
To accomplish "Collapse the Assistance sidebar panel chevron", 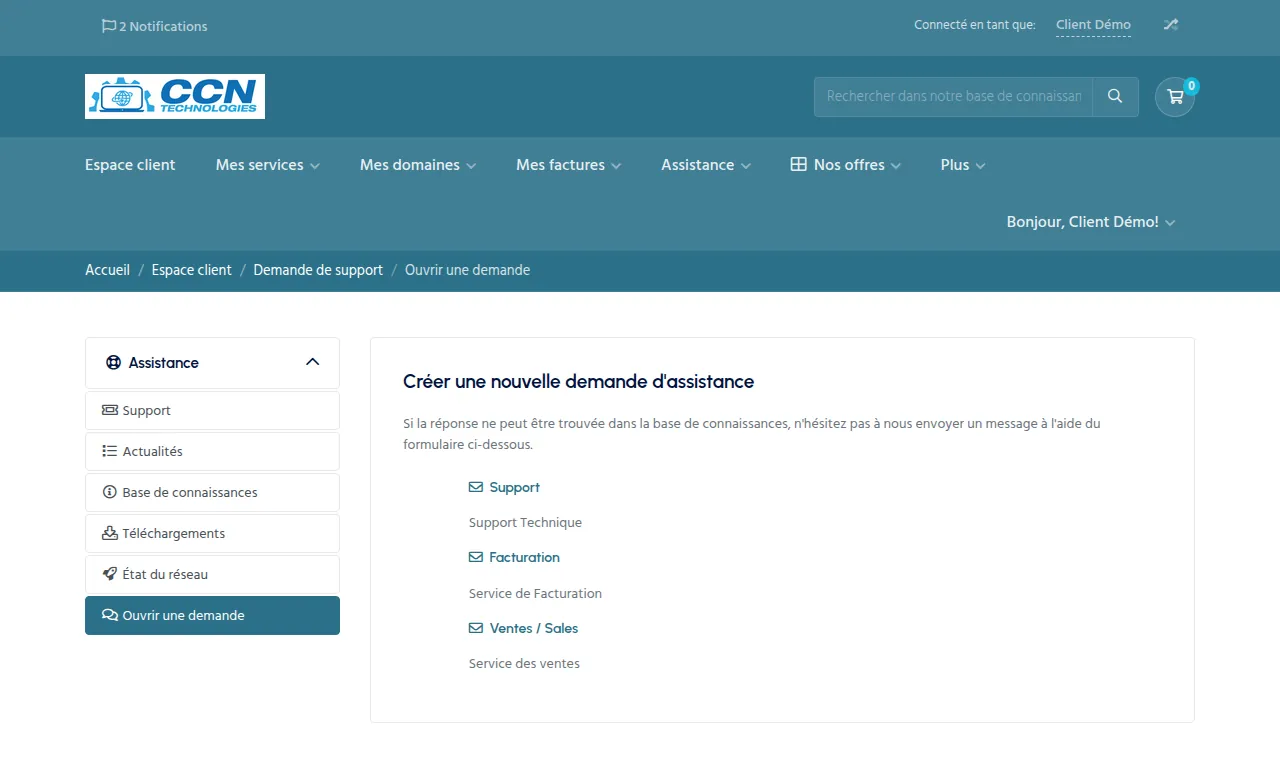I will pos(312,362).
